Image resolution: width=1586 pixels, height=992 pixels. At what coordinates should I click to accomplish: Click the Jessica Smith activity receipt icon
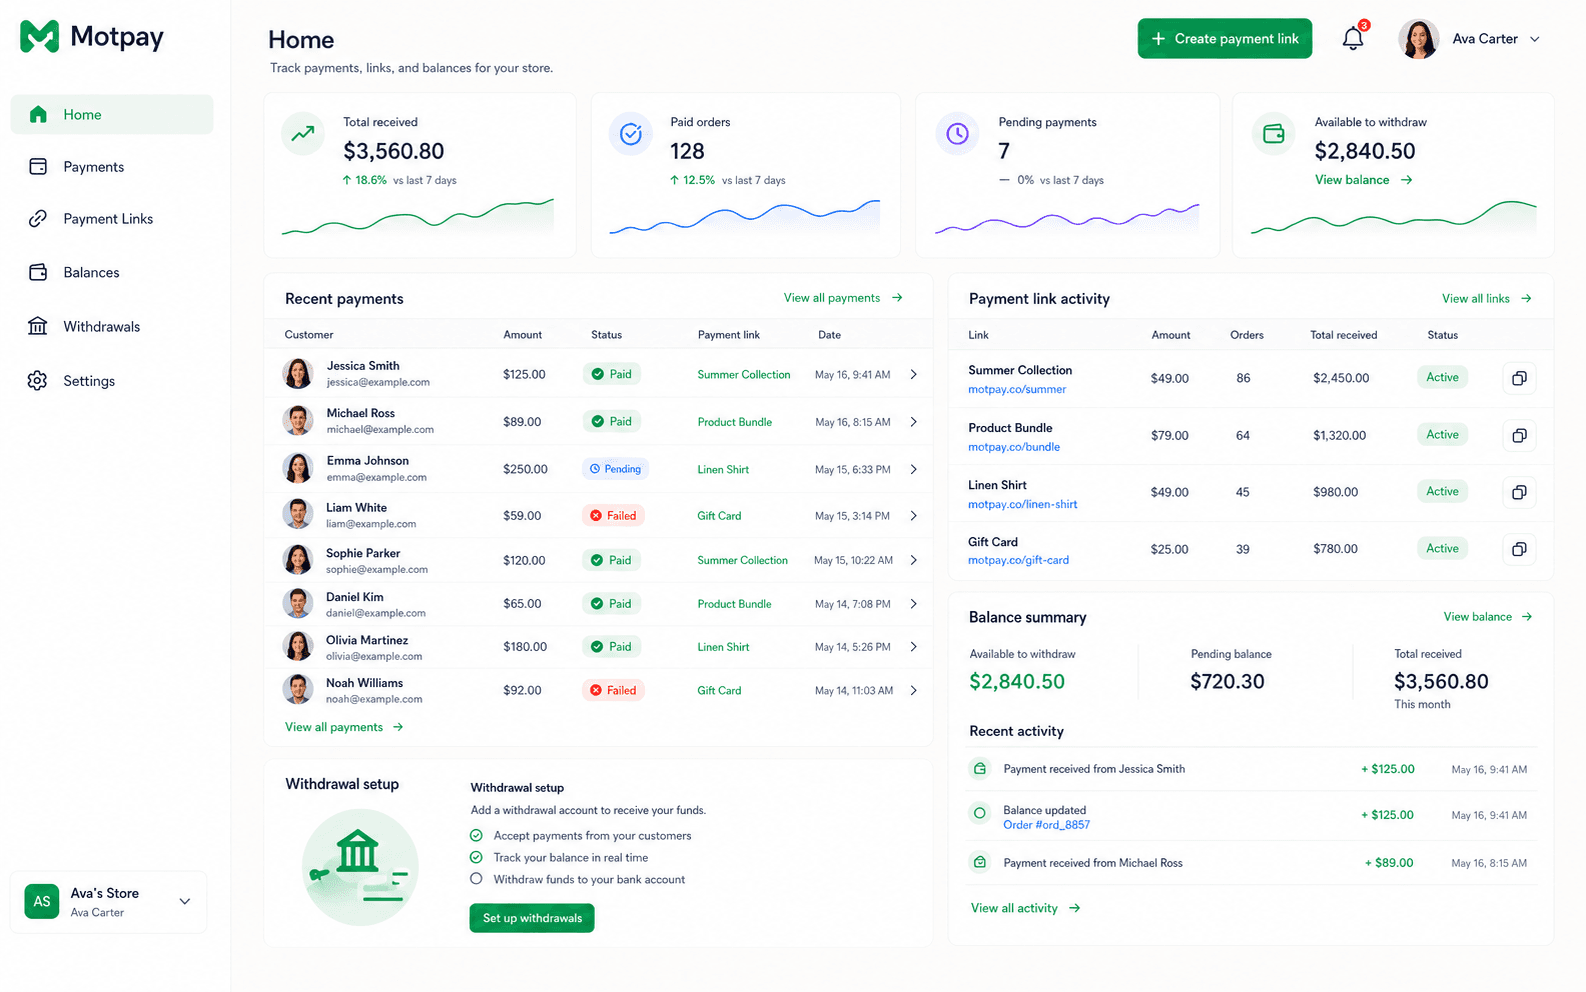click(x=980, y=768)
